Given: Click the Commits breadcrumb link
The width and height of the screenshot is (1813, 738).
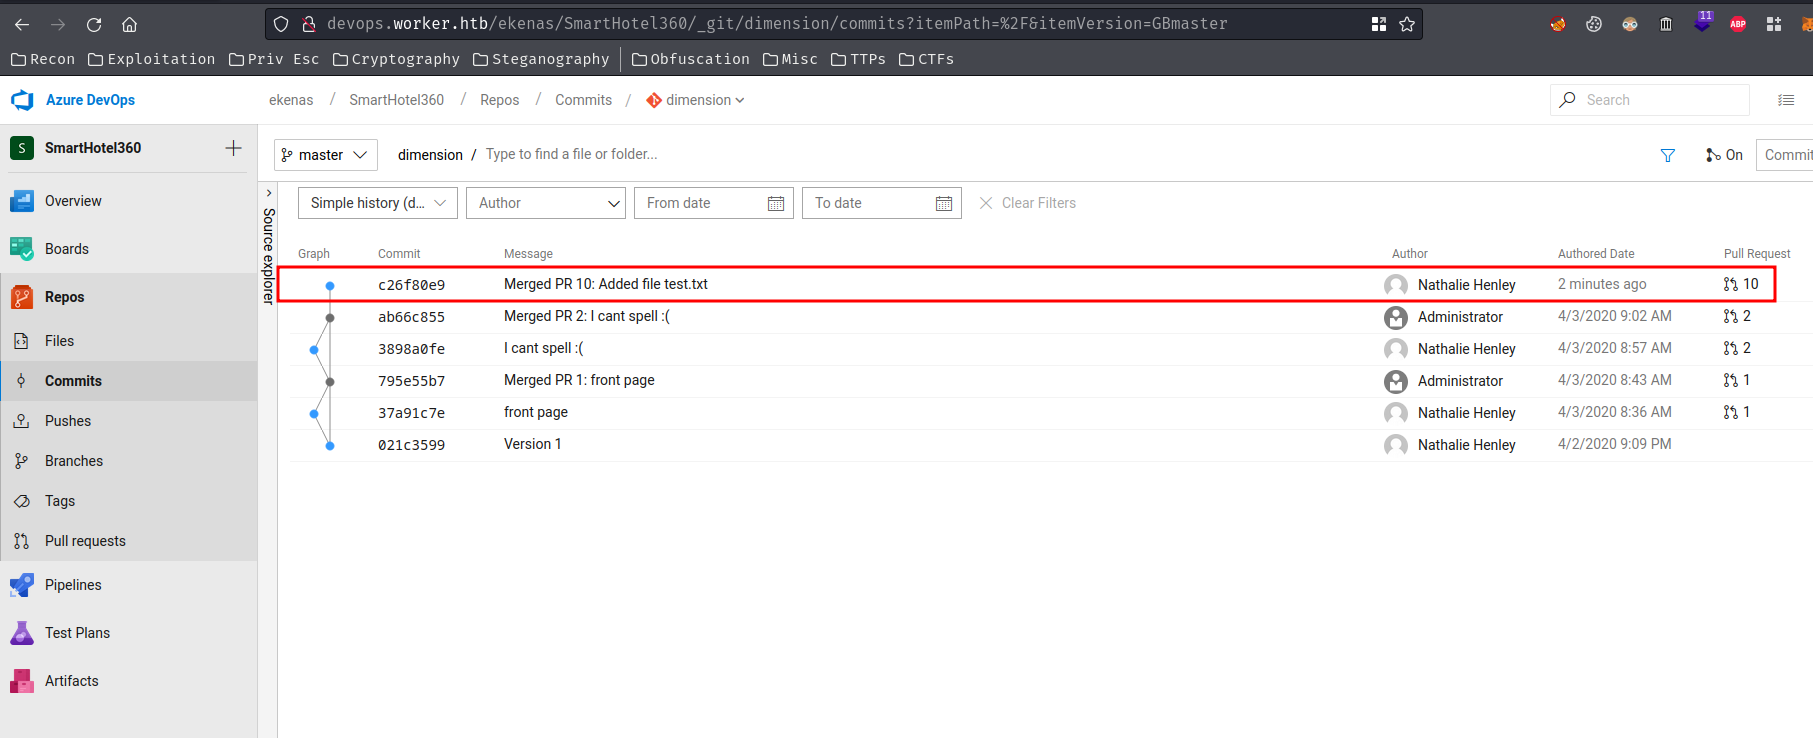Looking at the screenshot, I should (x=583, y=100).
